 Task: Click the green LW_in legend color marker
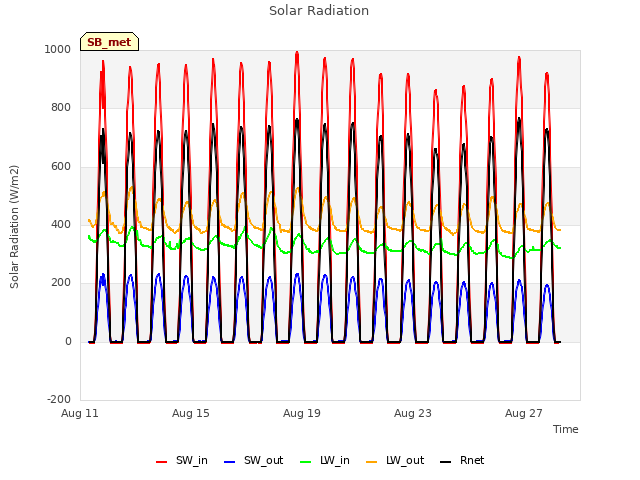[x=306, y=462]
